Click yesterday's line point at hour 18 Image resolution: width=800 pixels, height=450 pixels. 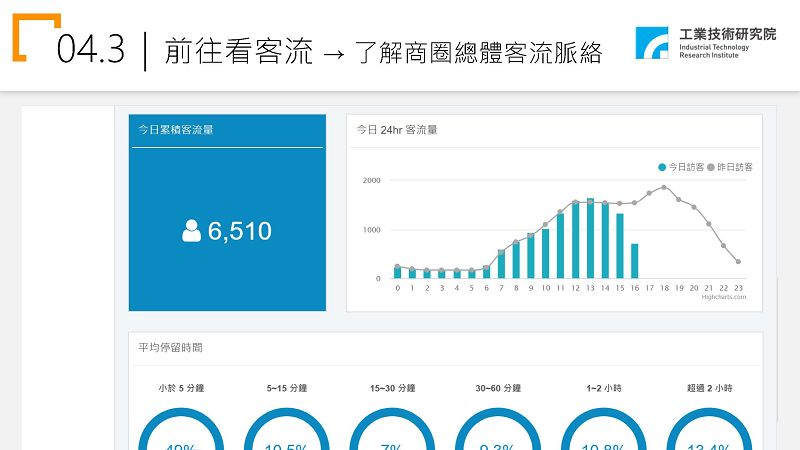tap(664, 187)
